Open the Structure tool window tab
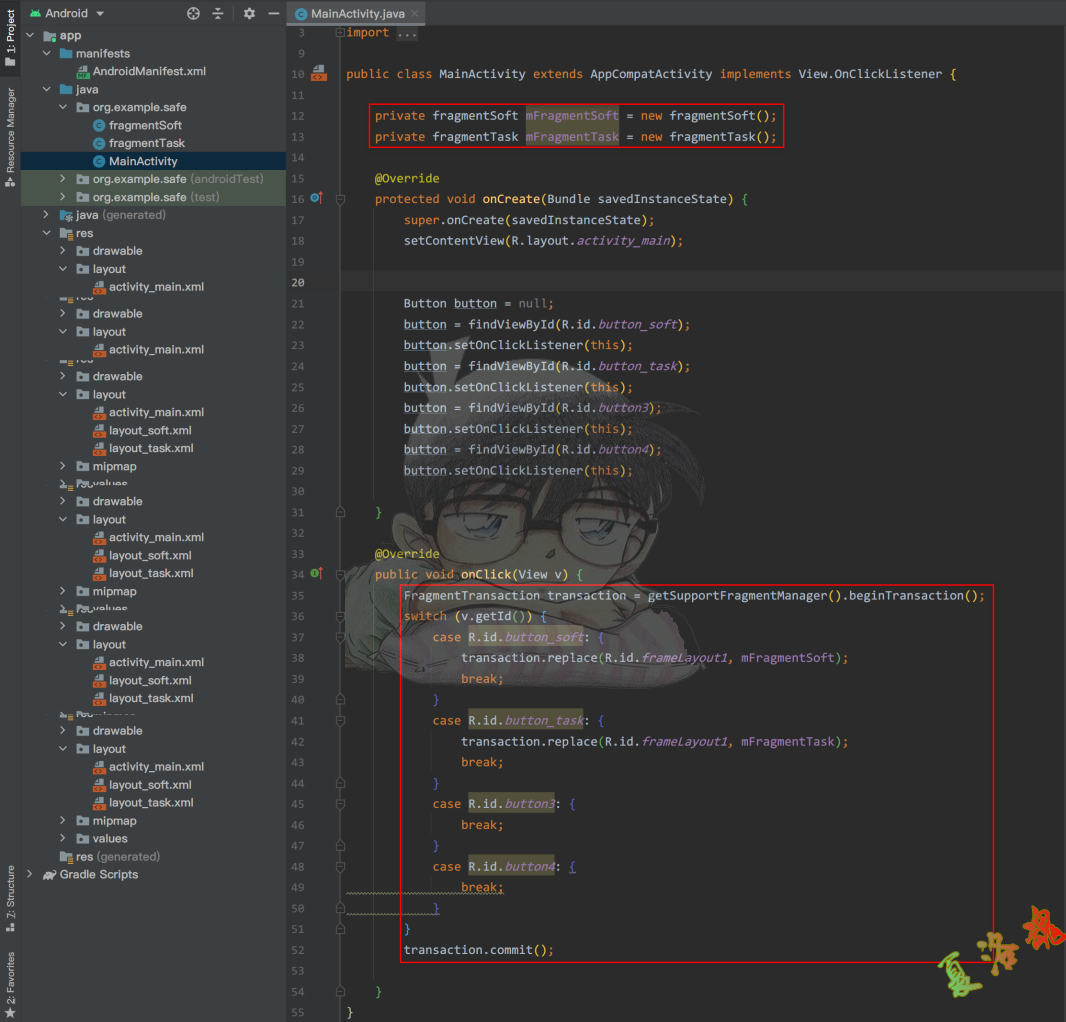 (10, 897)
